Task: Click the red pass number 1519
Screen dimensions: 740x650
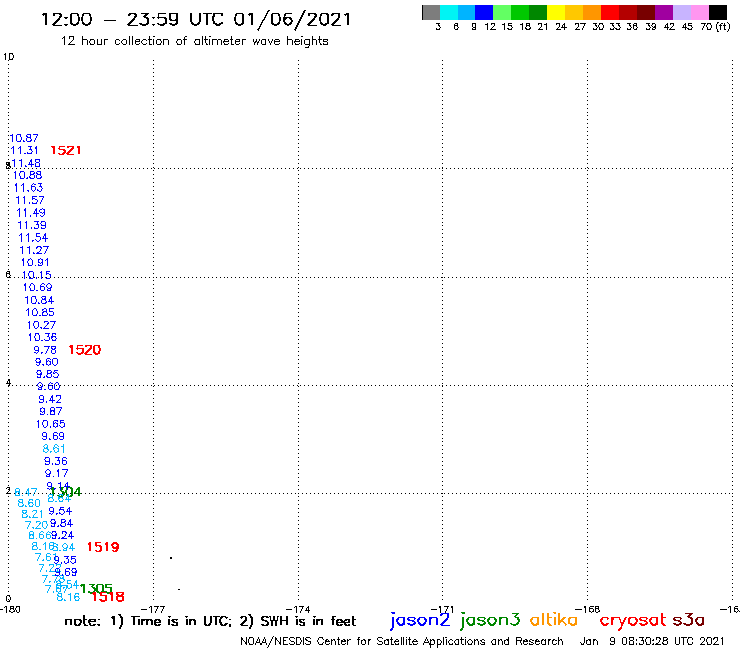Action: click(x=103, y=547)
